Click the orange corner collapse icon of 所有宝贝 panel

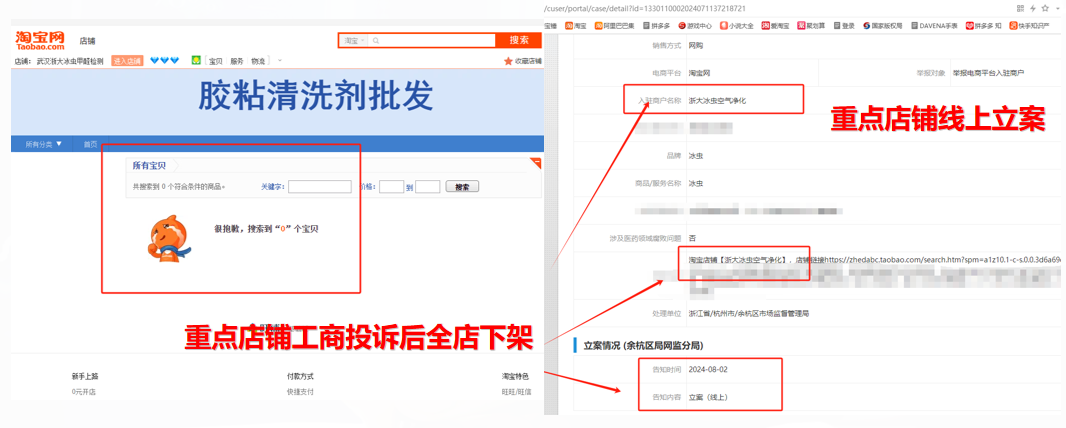tap(535, 163)
